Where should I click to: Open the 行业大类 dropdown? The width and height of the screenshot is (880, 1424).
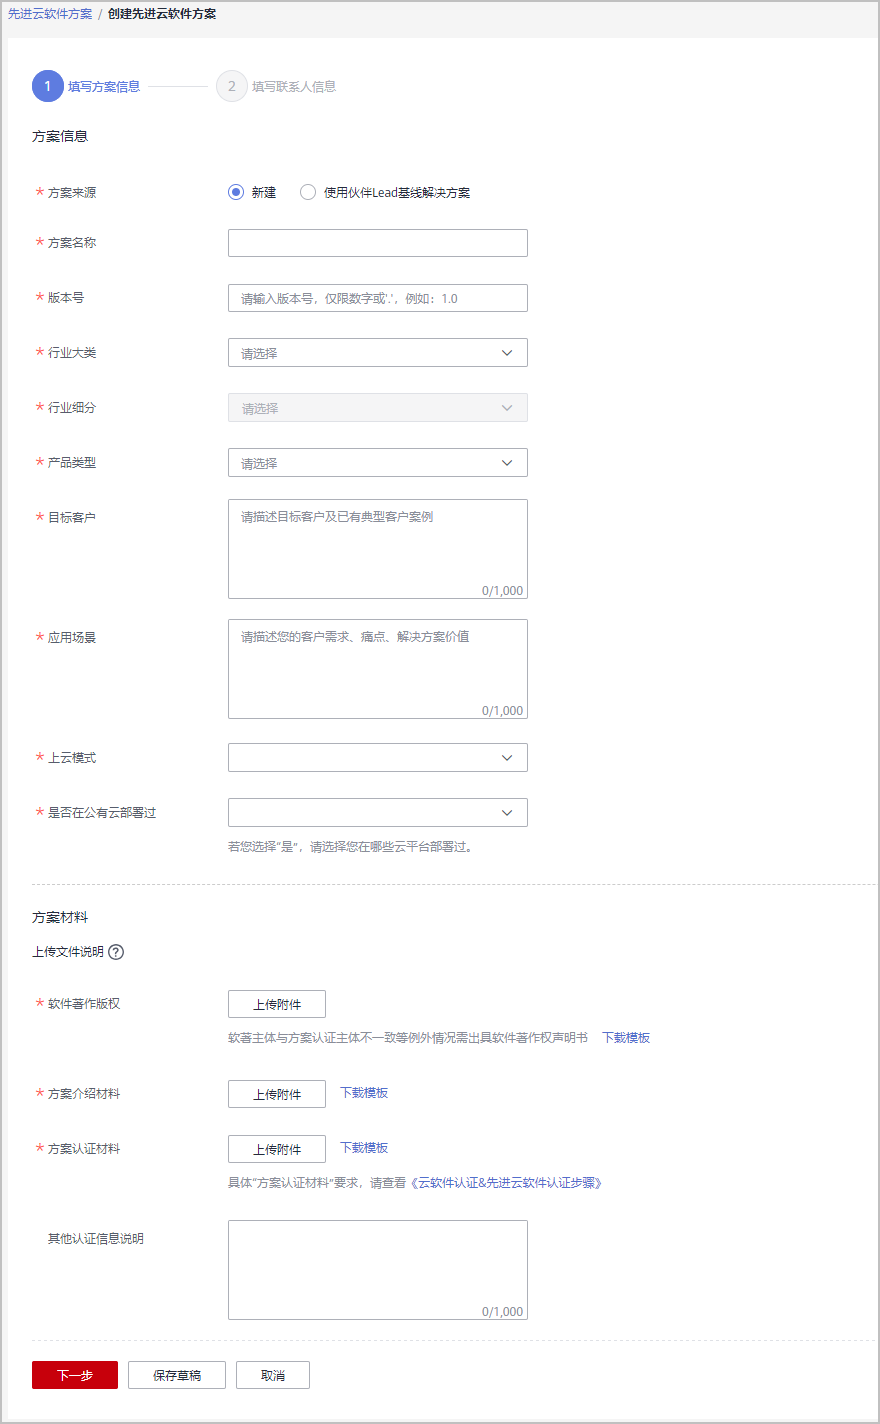378,353
